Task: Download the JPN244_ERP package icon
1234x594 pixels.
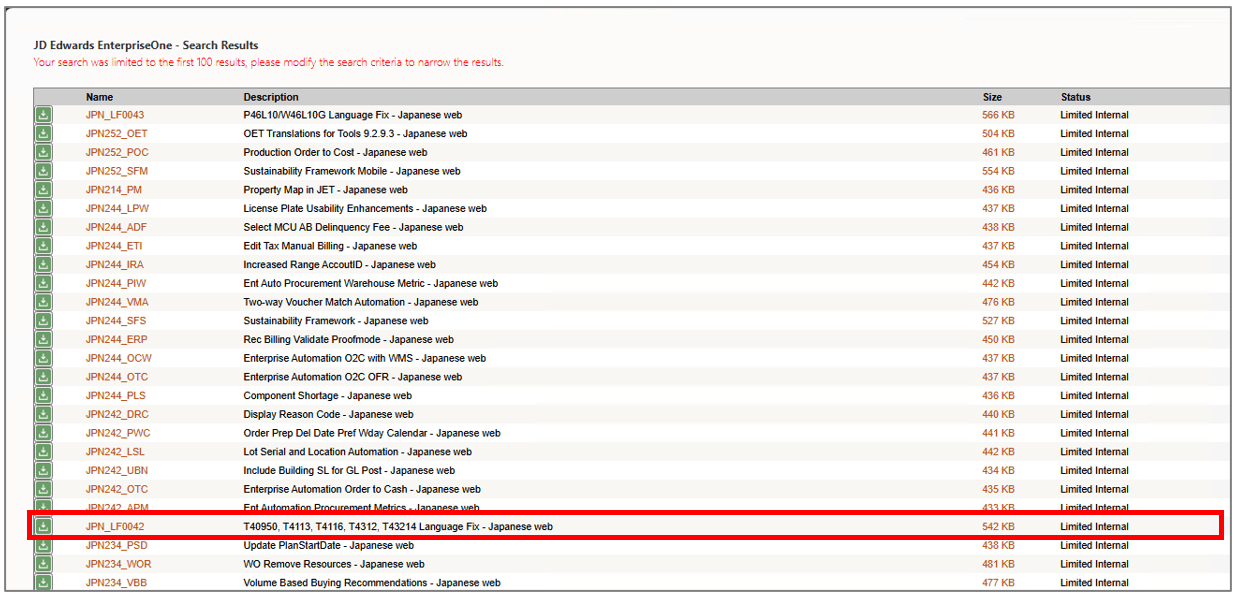Action: 43,339
